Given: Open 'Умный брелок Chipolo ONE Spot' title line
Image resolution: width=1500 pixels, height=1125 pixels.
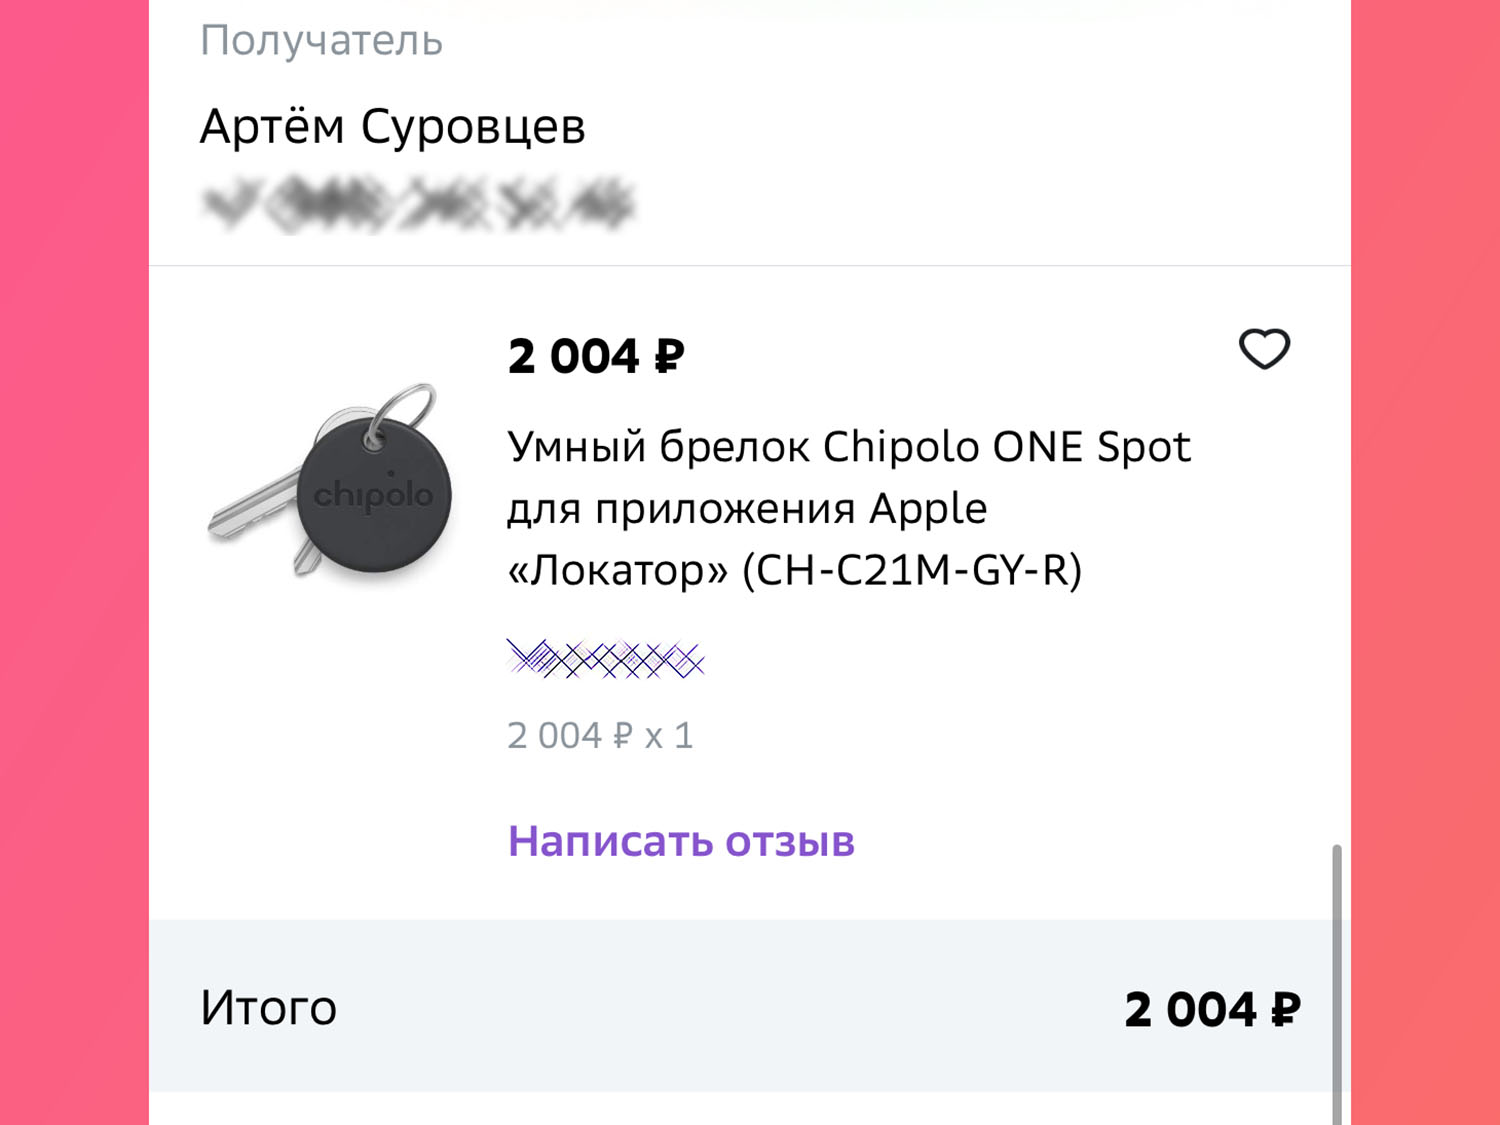Looking at the screenshot, I should coord(849,447).
